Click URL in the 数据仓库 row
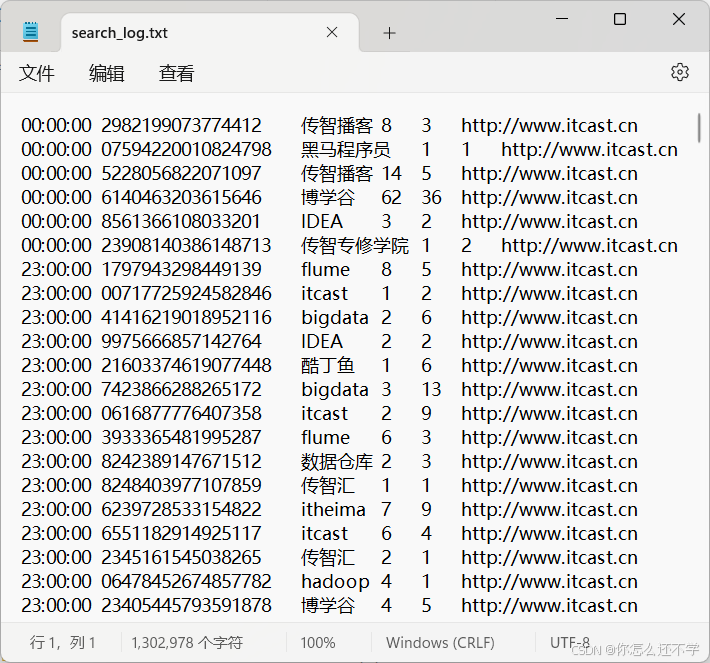The height and width of the screenshot is (663, 710). coord(549,461)
